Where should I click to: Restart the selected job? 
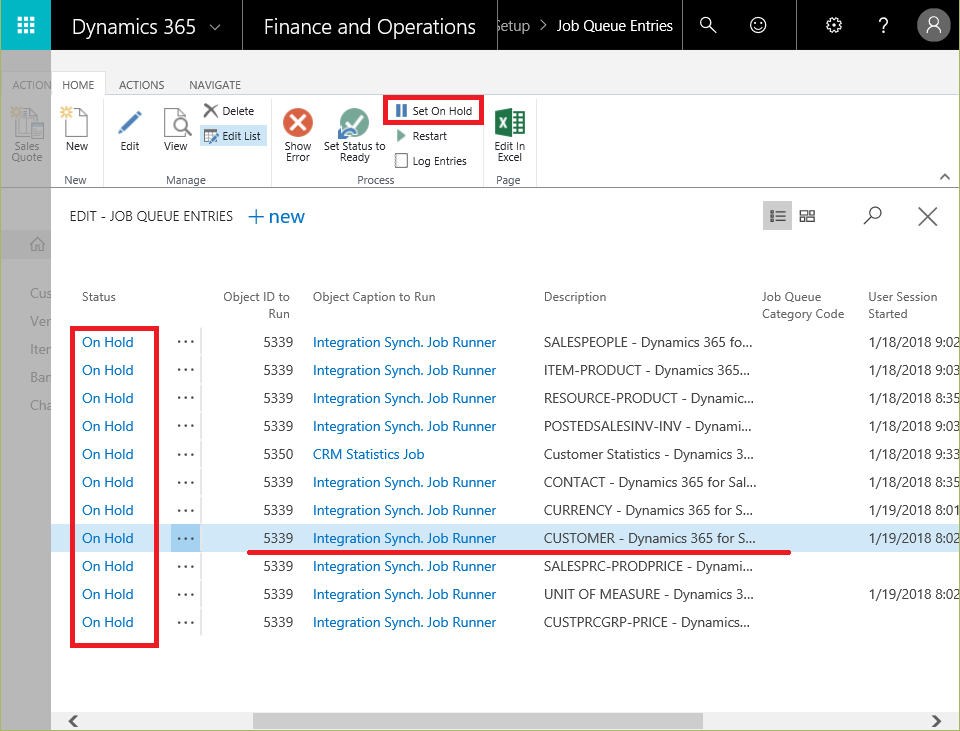point(422,136)
